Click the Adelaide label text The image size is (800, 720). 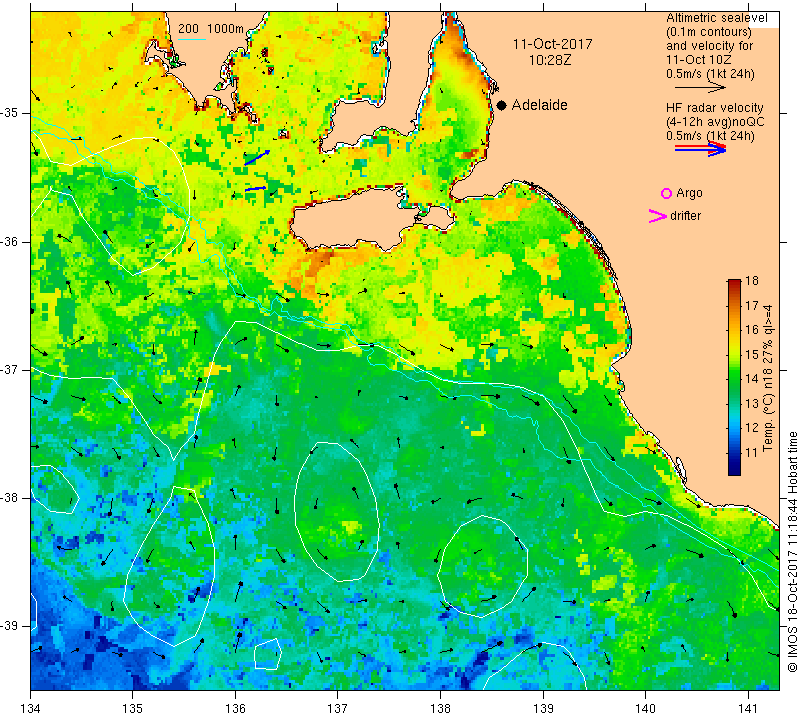point(539,105)
